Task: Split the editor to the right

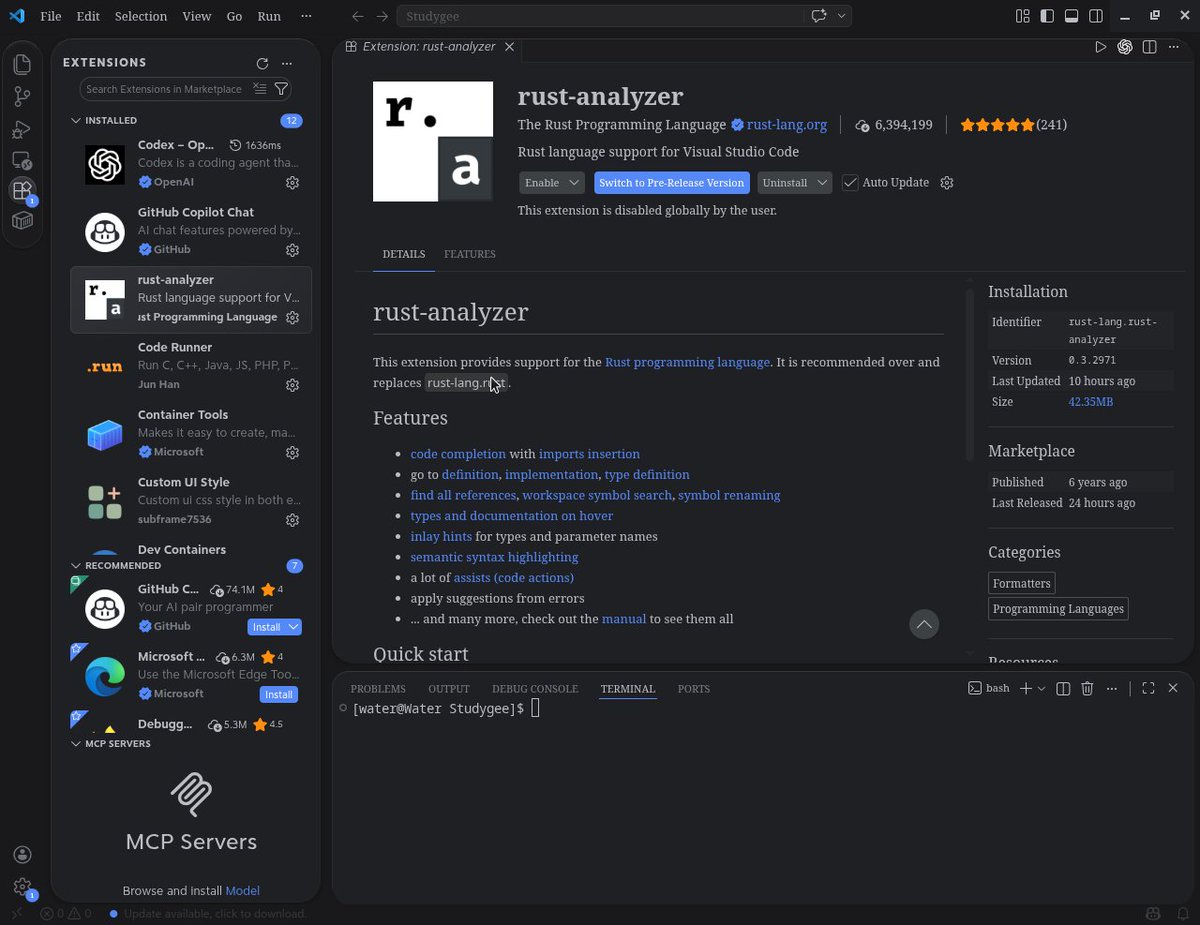Action: [1150, 47]
